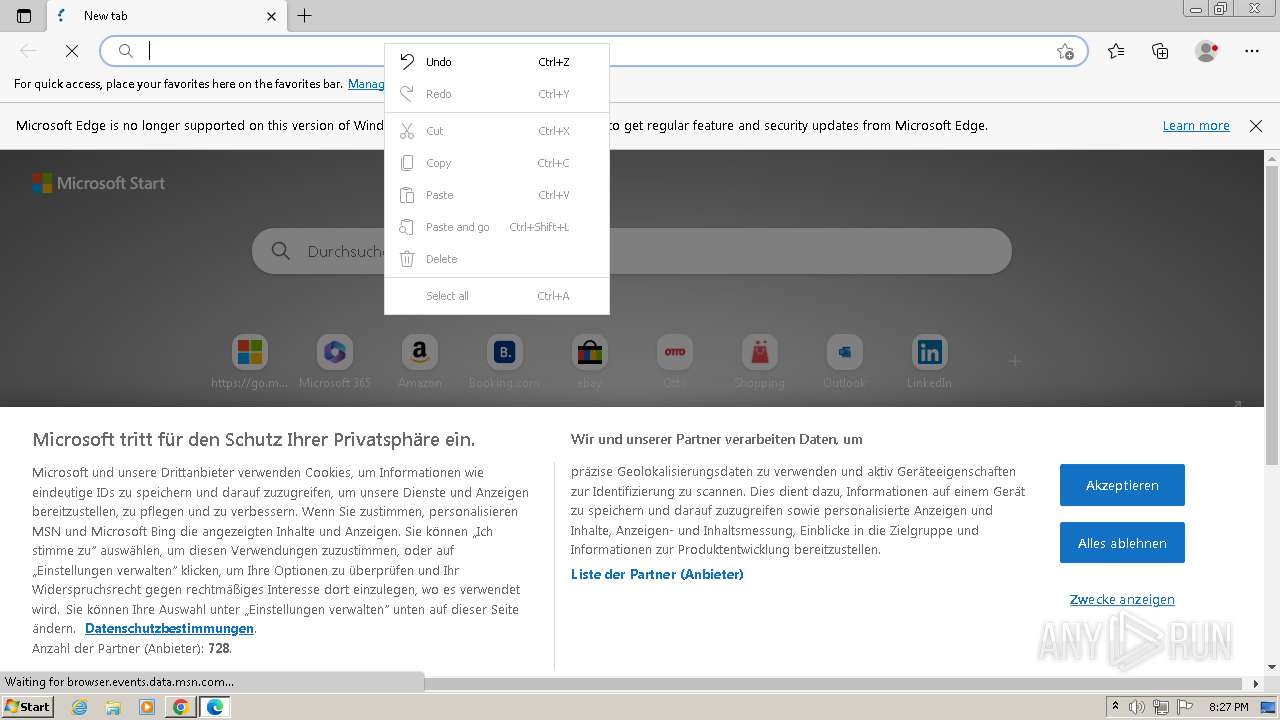
Task: Open the Booking.com quick link
Action: [x=505, y=362]
